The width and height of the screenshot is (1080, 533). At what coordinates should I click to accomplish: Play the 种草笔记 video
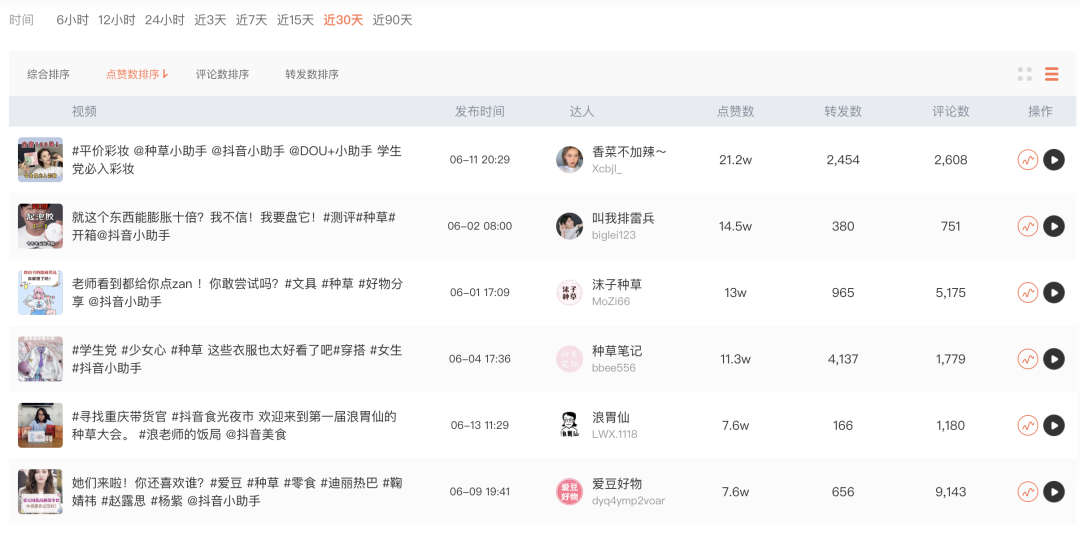tap(1054, 359)
